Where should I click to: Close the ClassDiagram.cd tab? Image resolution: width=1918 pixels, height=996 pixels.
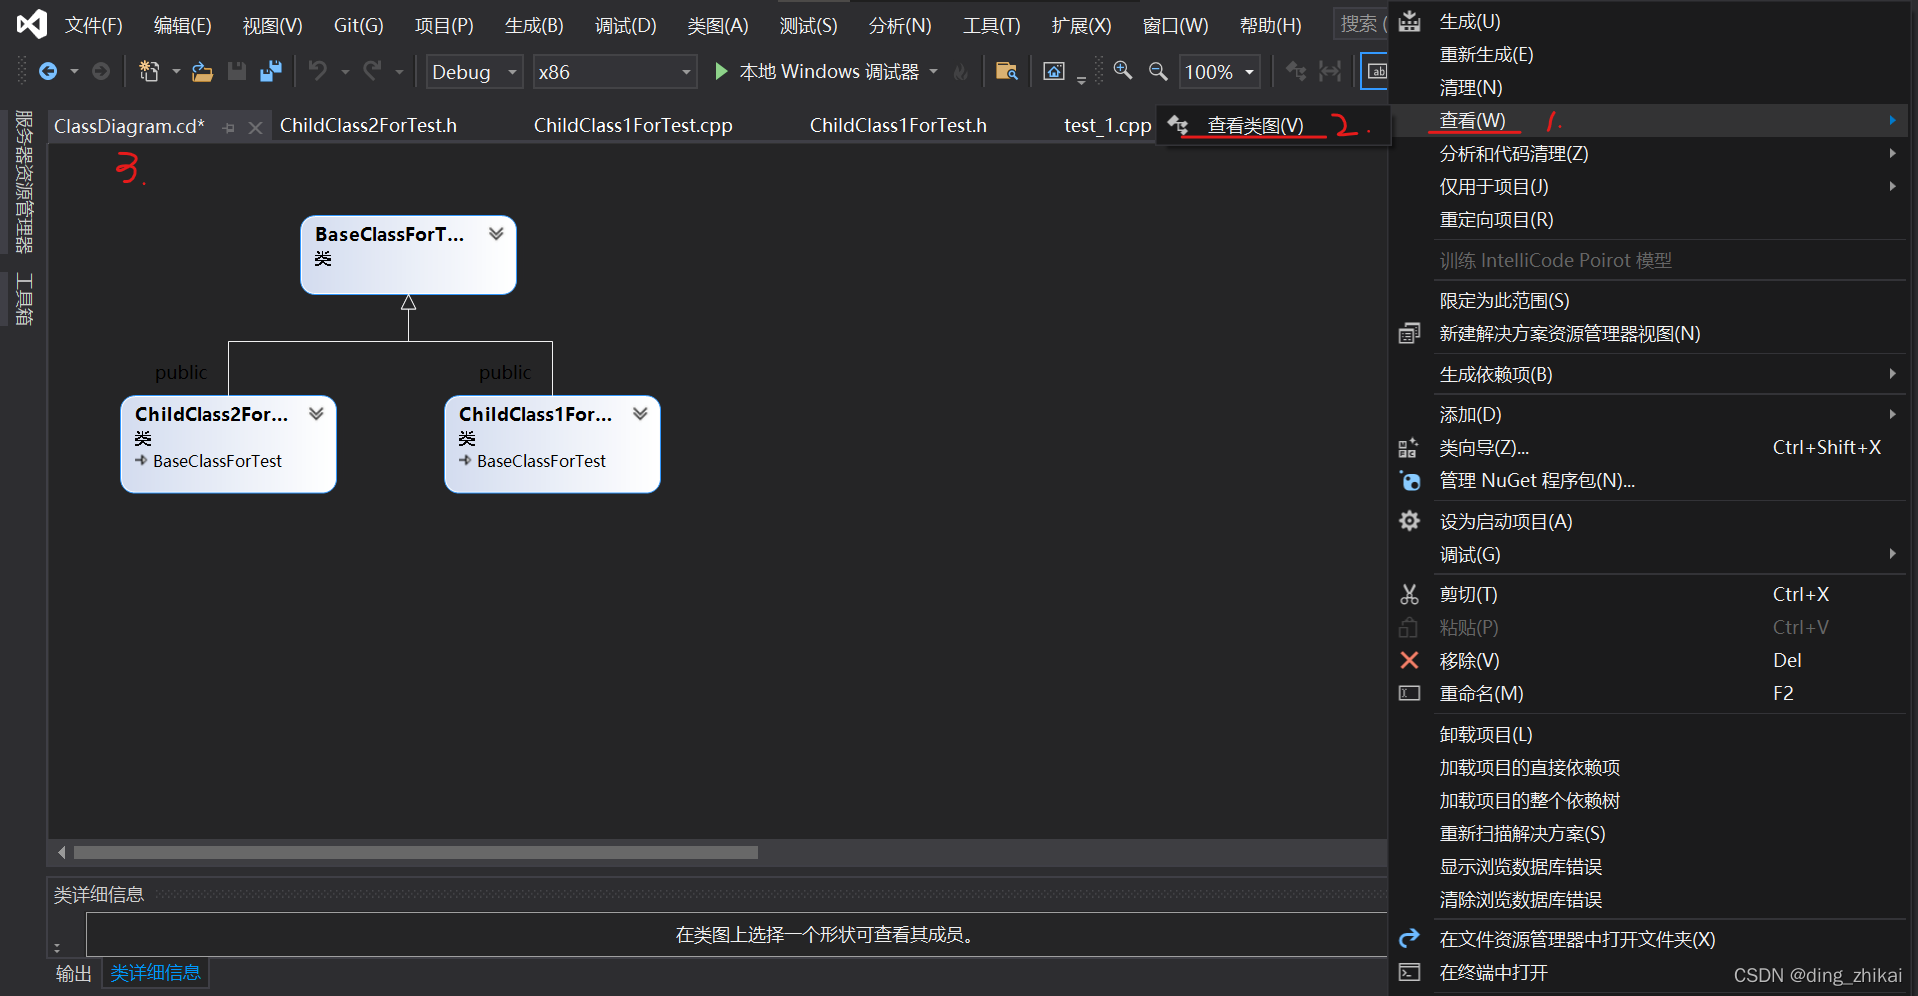[x=255, y=127]
